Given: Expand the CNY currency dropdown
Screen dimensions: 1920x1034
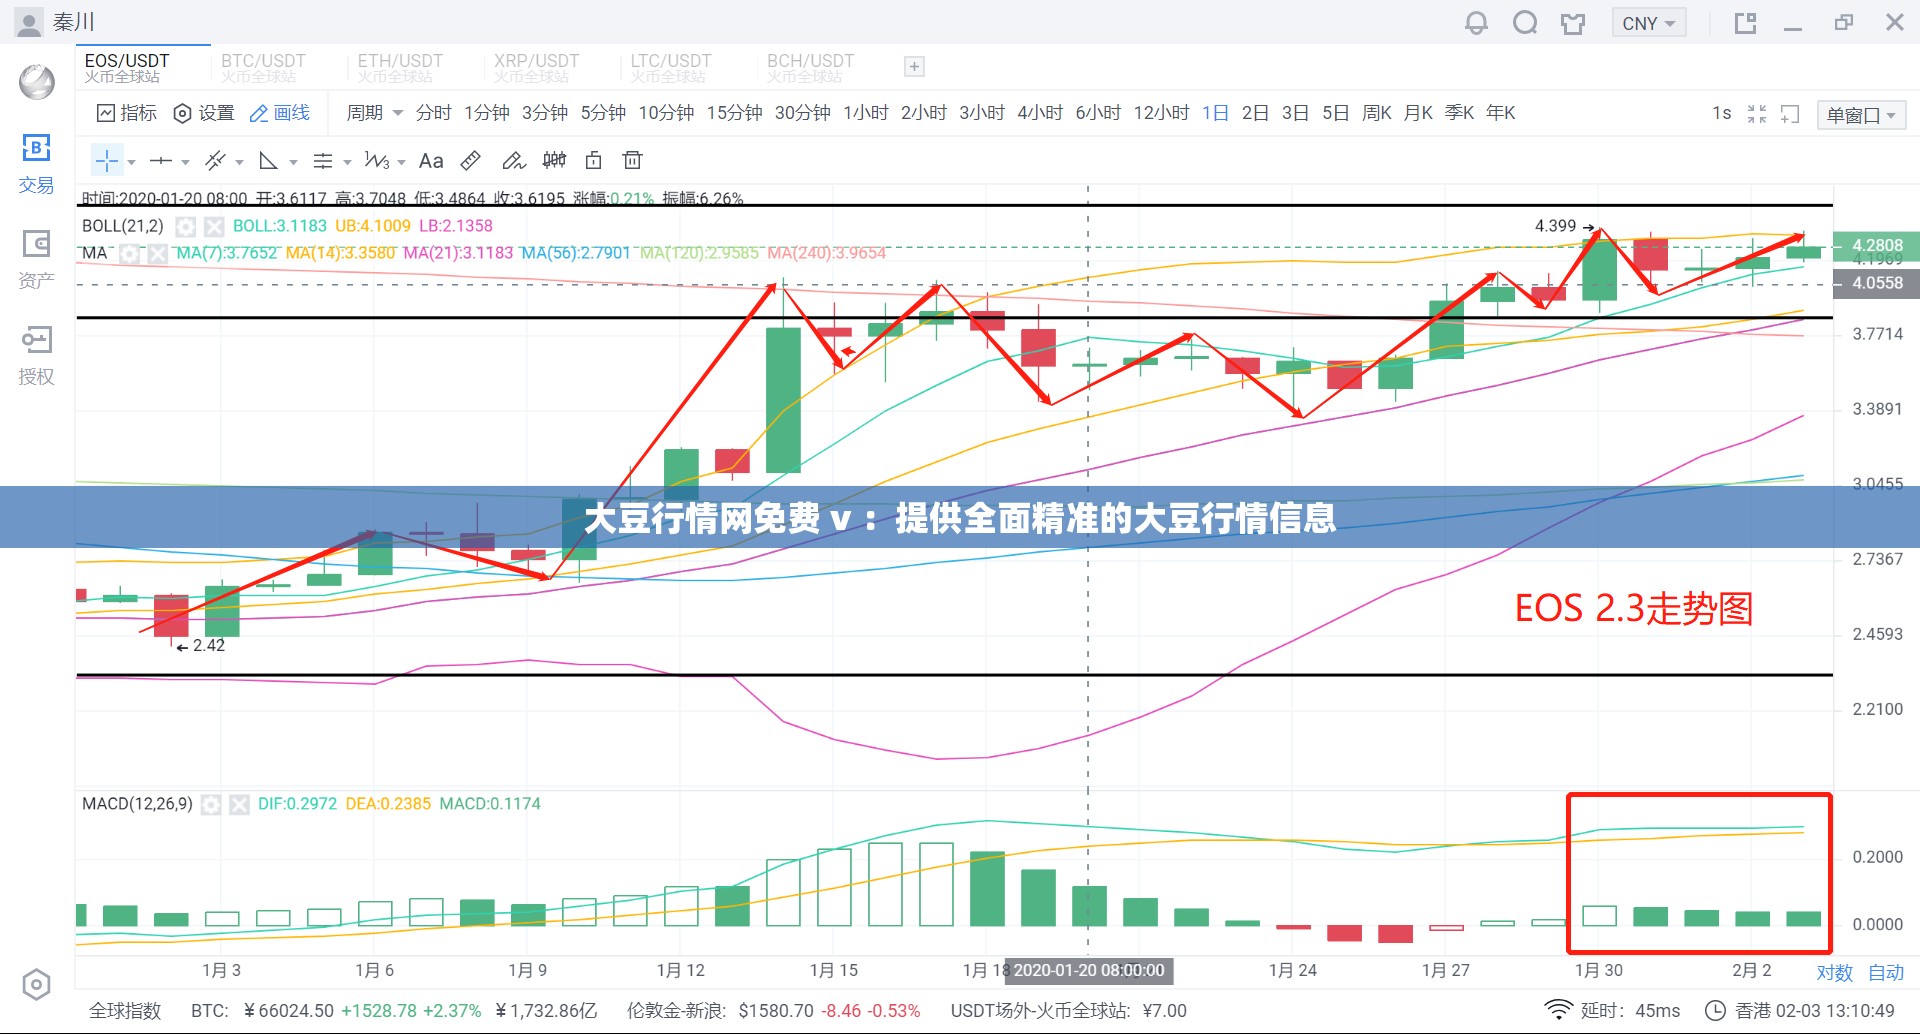Looking at the screenshot, I should [1649, 22].
